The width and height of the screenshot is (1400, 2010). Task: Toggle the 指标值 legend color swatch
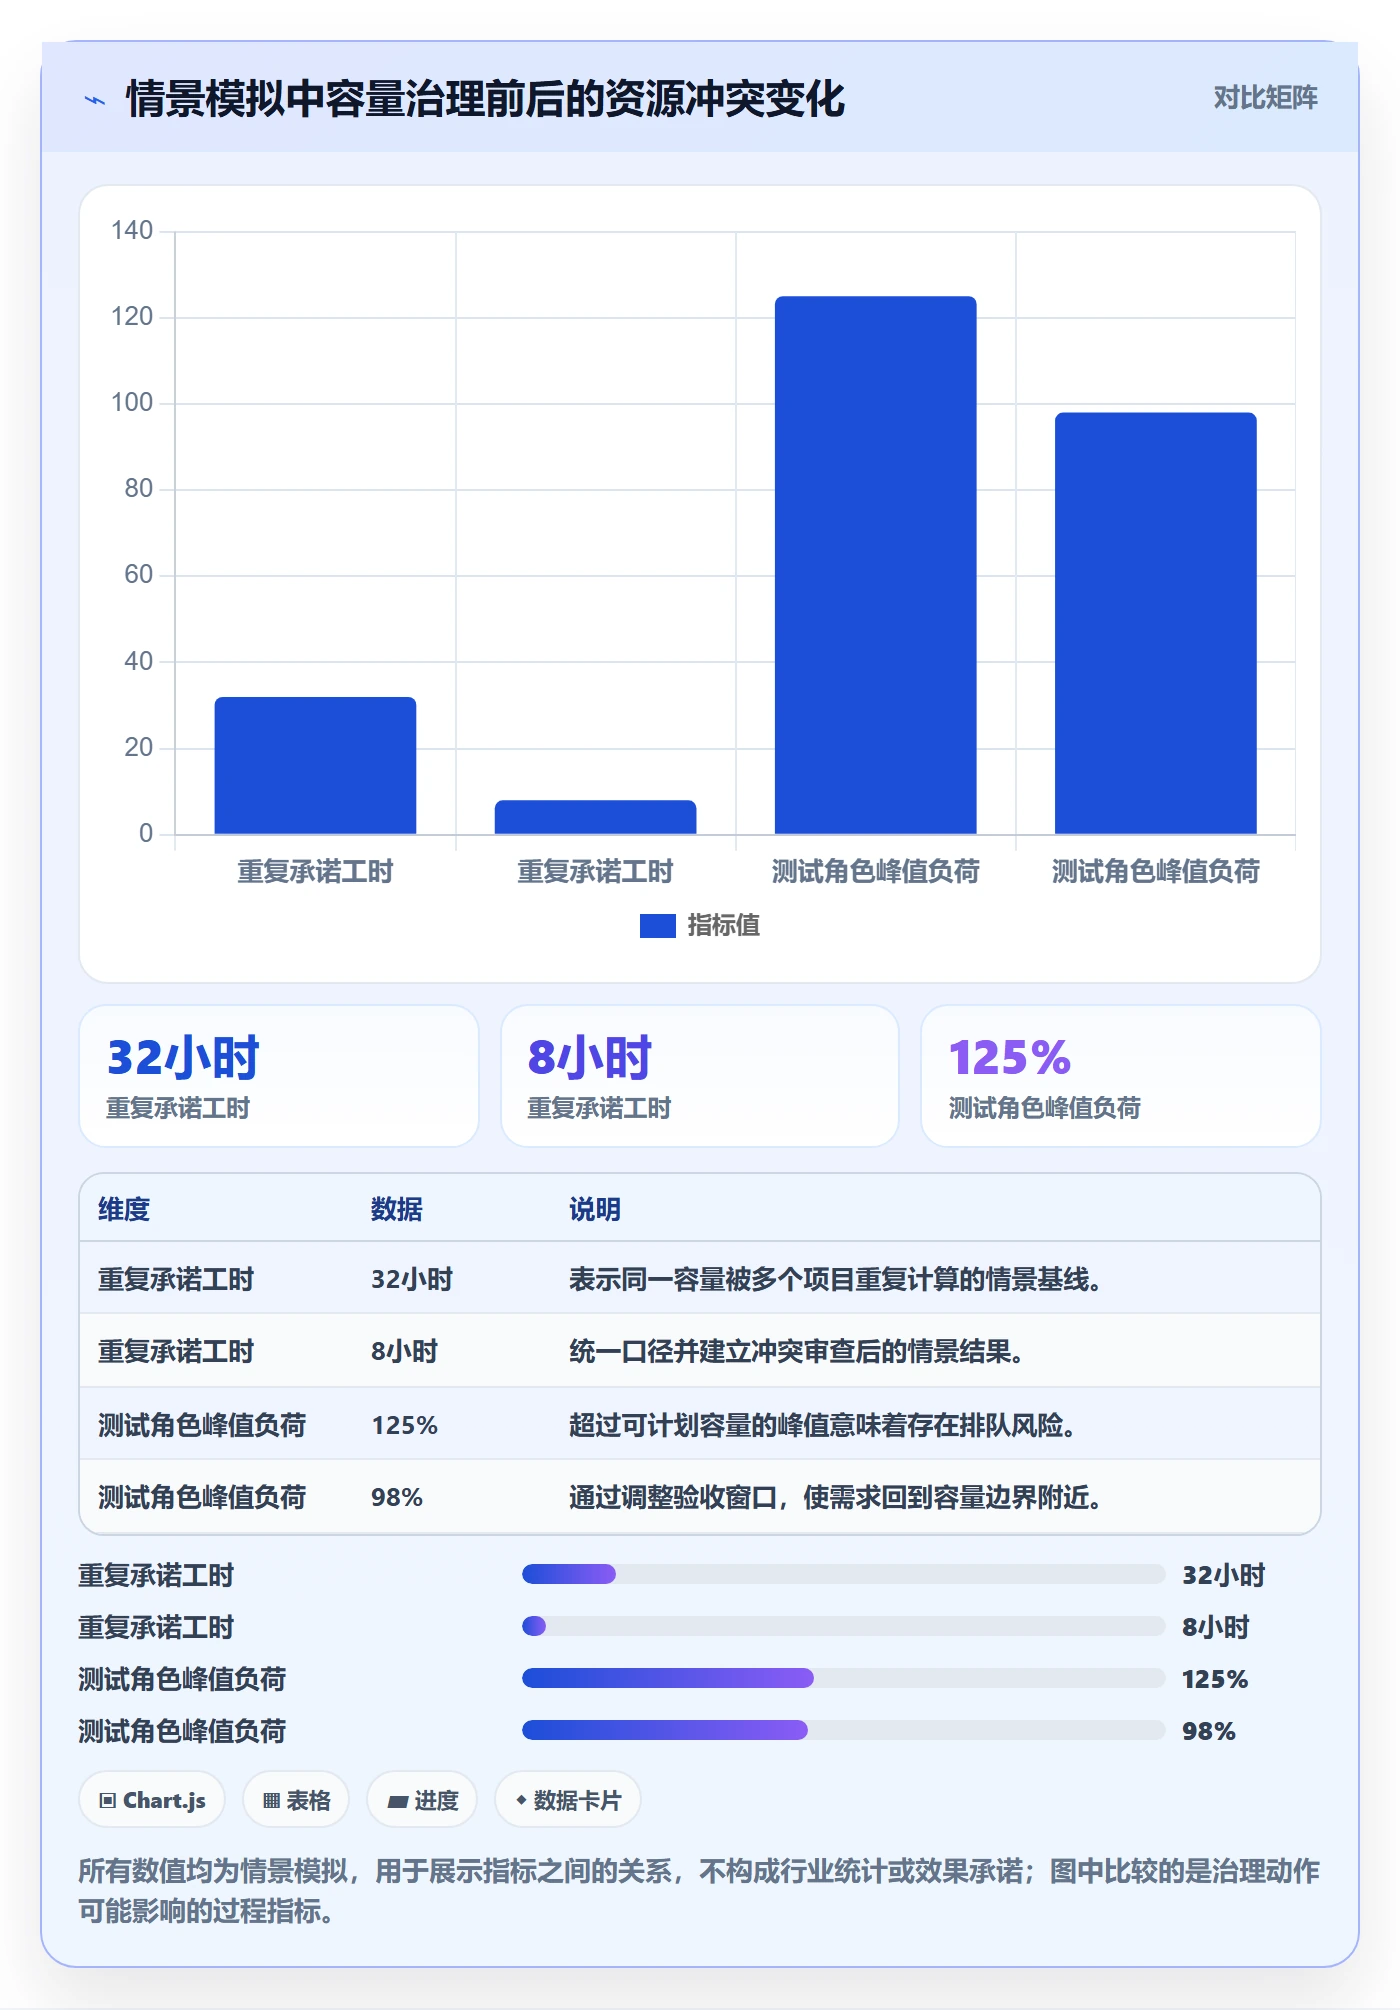point(657,926)
